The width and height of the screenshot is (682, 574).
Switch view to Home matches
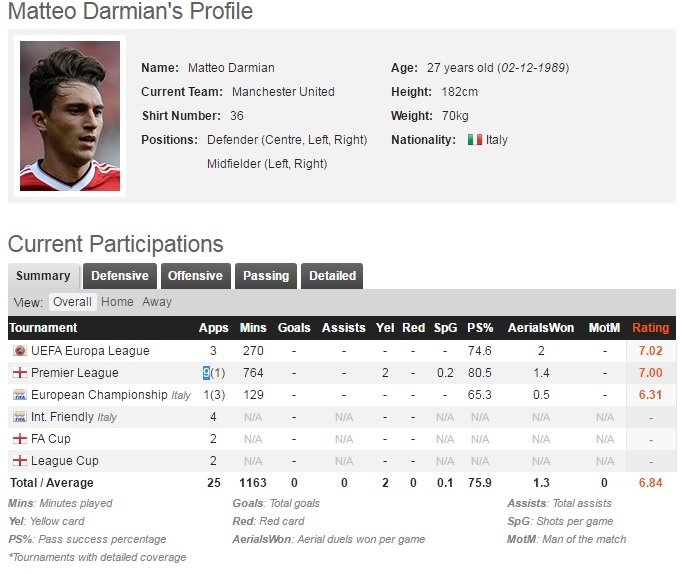[x=117, y=302]
